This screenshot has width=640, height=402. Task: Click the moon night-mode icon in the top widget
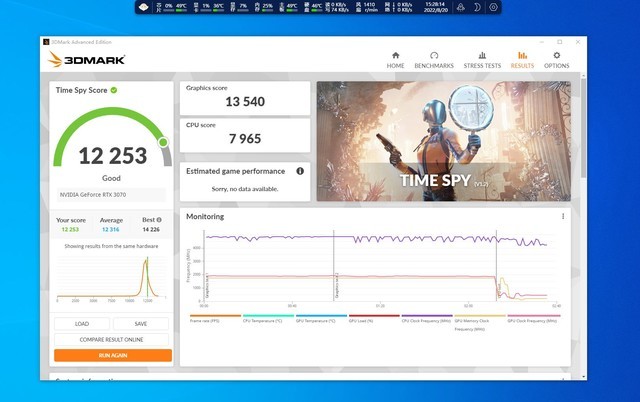click(x=477, y=7)
